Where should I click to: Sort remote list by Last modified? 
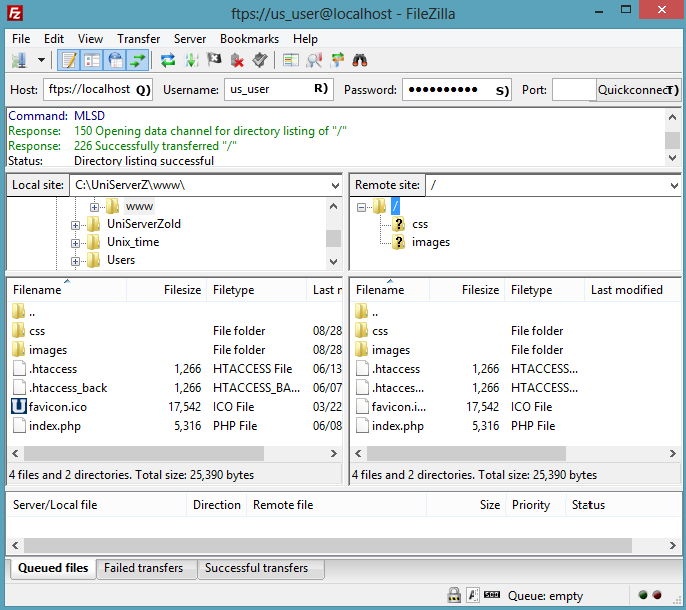pyautogui.click(x=632, y=290)
